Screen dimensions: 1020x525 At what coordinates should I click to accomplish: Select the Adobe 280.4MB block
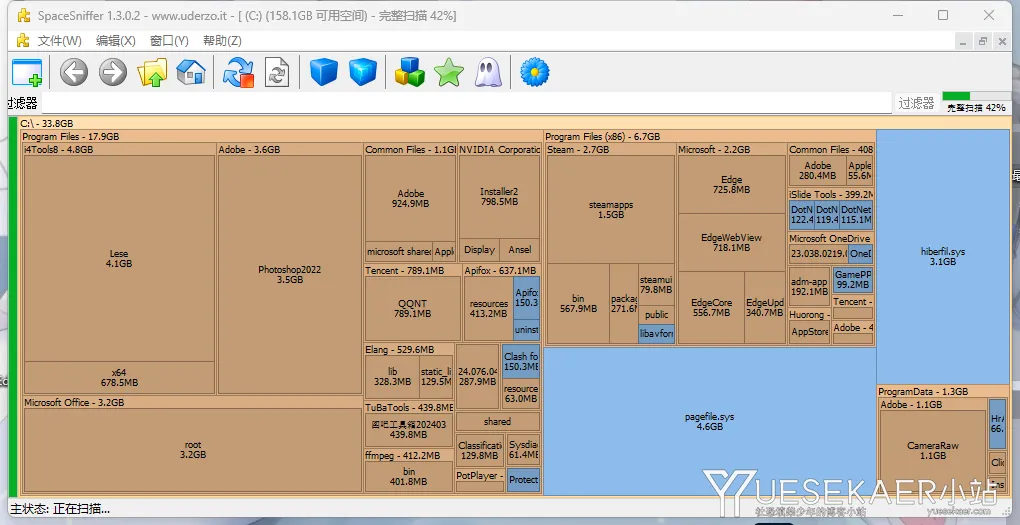[x=818, y=170]
